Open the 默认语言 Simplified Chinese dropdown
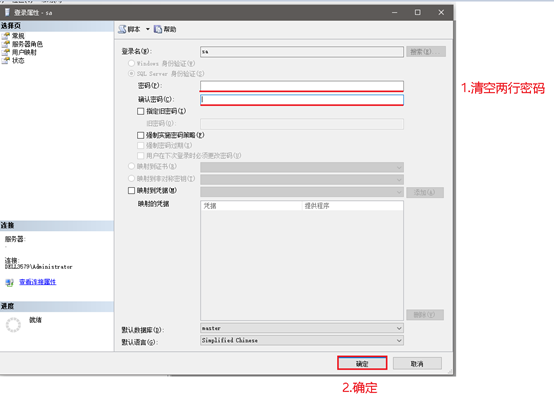The height and width of the screenshot is (396, 554). (x=302, y=341)
